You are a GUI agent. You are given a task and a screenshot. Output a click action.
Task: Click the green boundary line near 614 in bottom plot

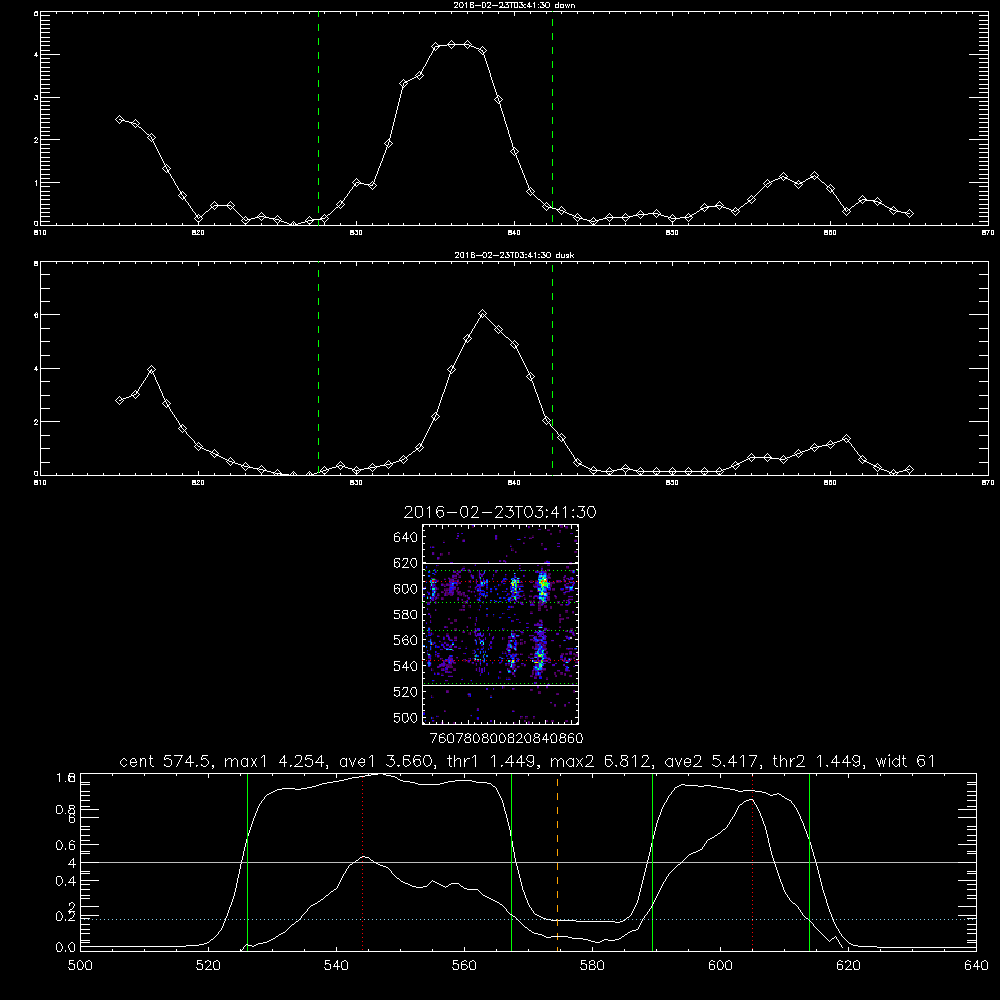point(809,861)
